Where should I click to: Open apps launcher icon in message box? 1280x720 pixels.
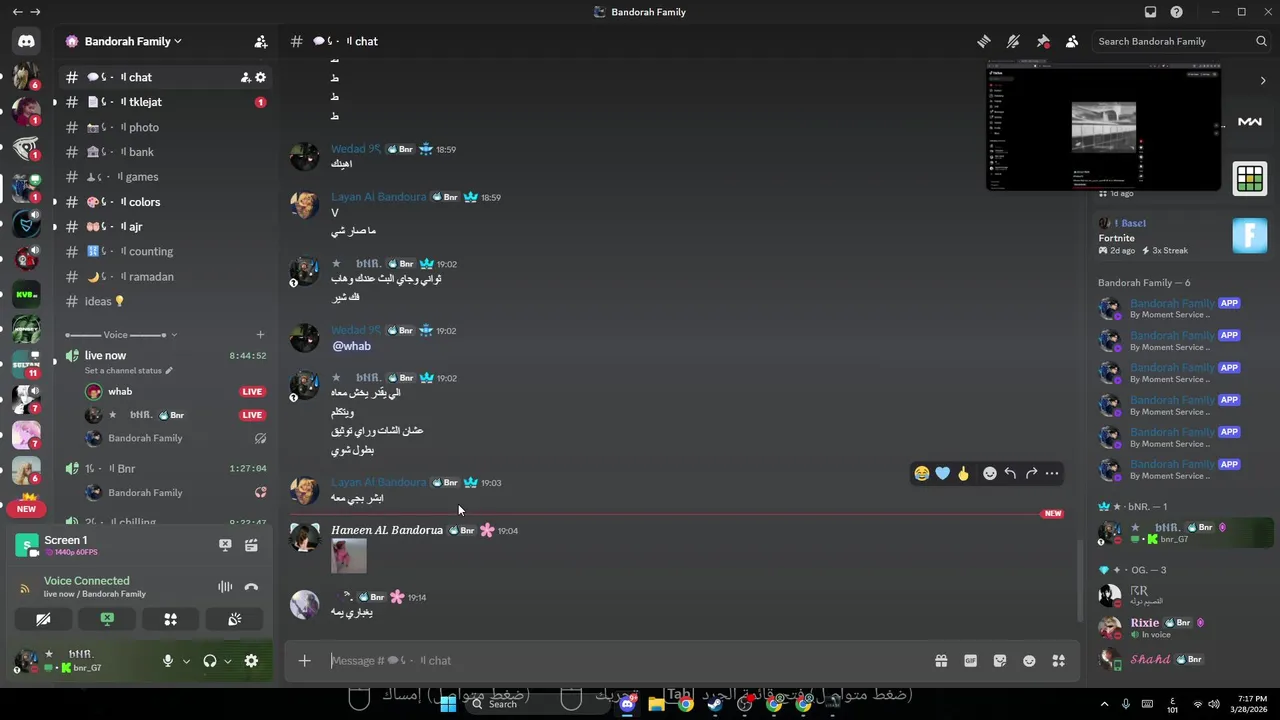click(1059, 660)
